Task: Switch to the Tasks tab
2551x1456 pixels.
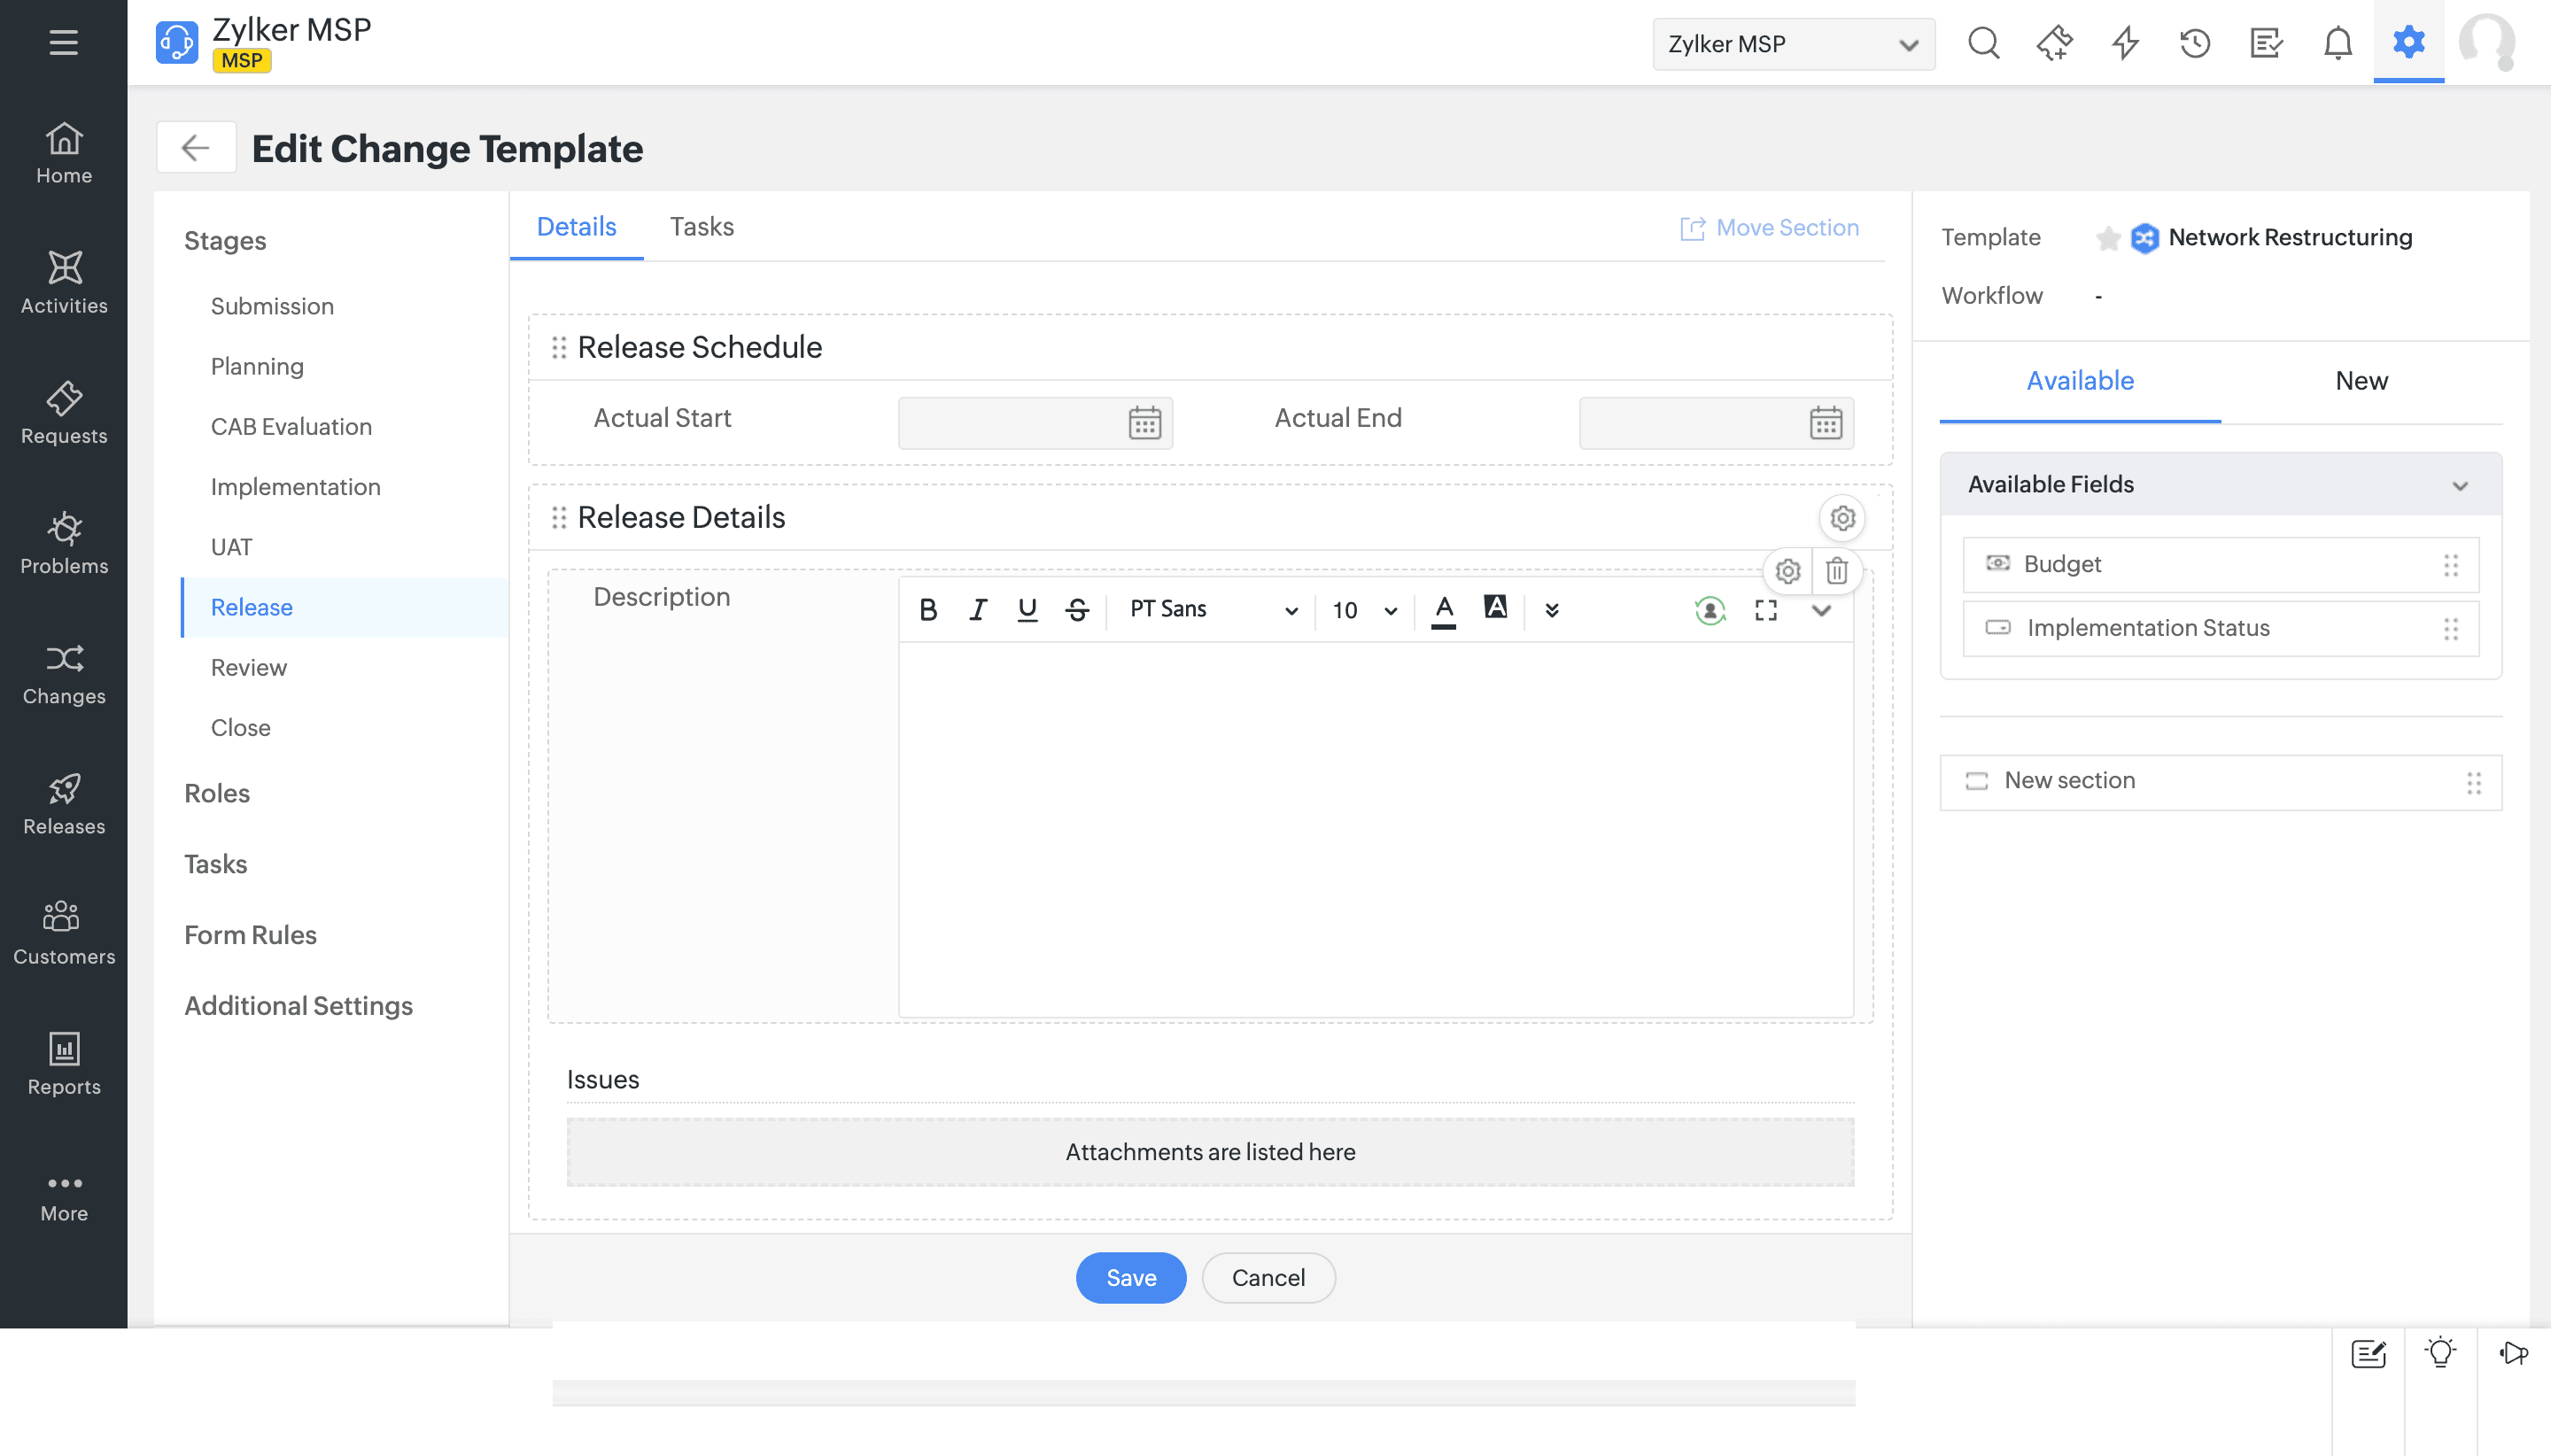Action: pos(701,227)
